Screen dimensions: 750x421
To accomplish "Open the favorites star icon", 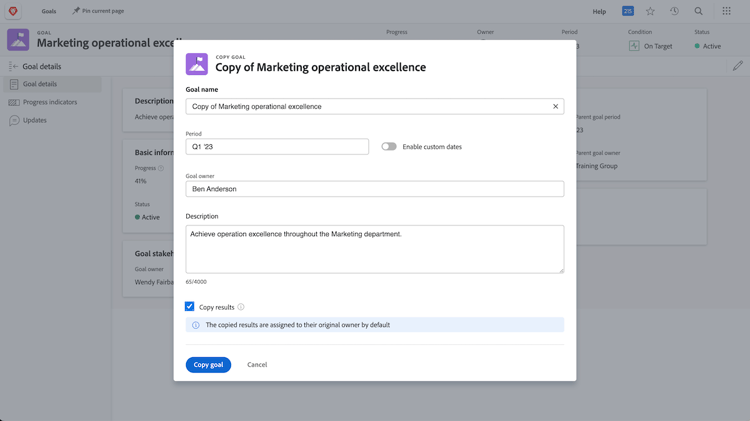I will tap(650, 11).
